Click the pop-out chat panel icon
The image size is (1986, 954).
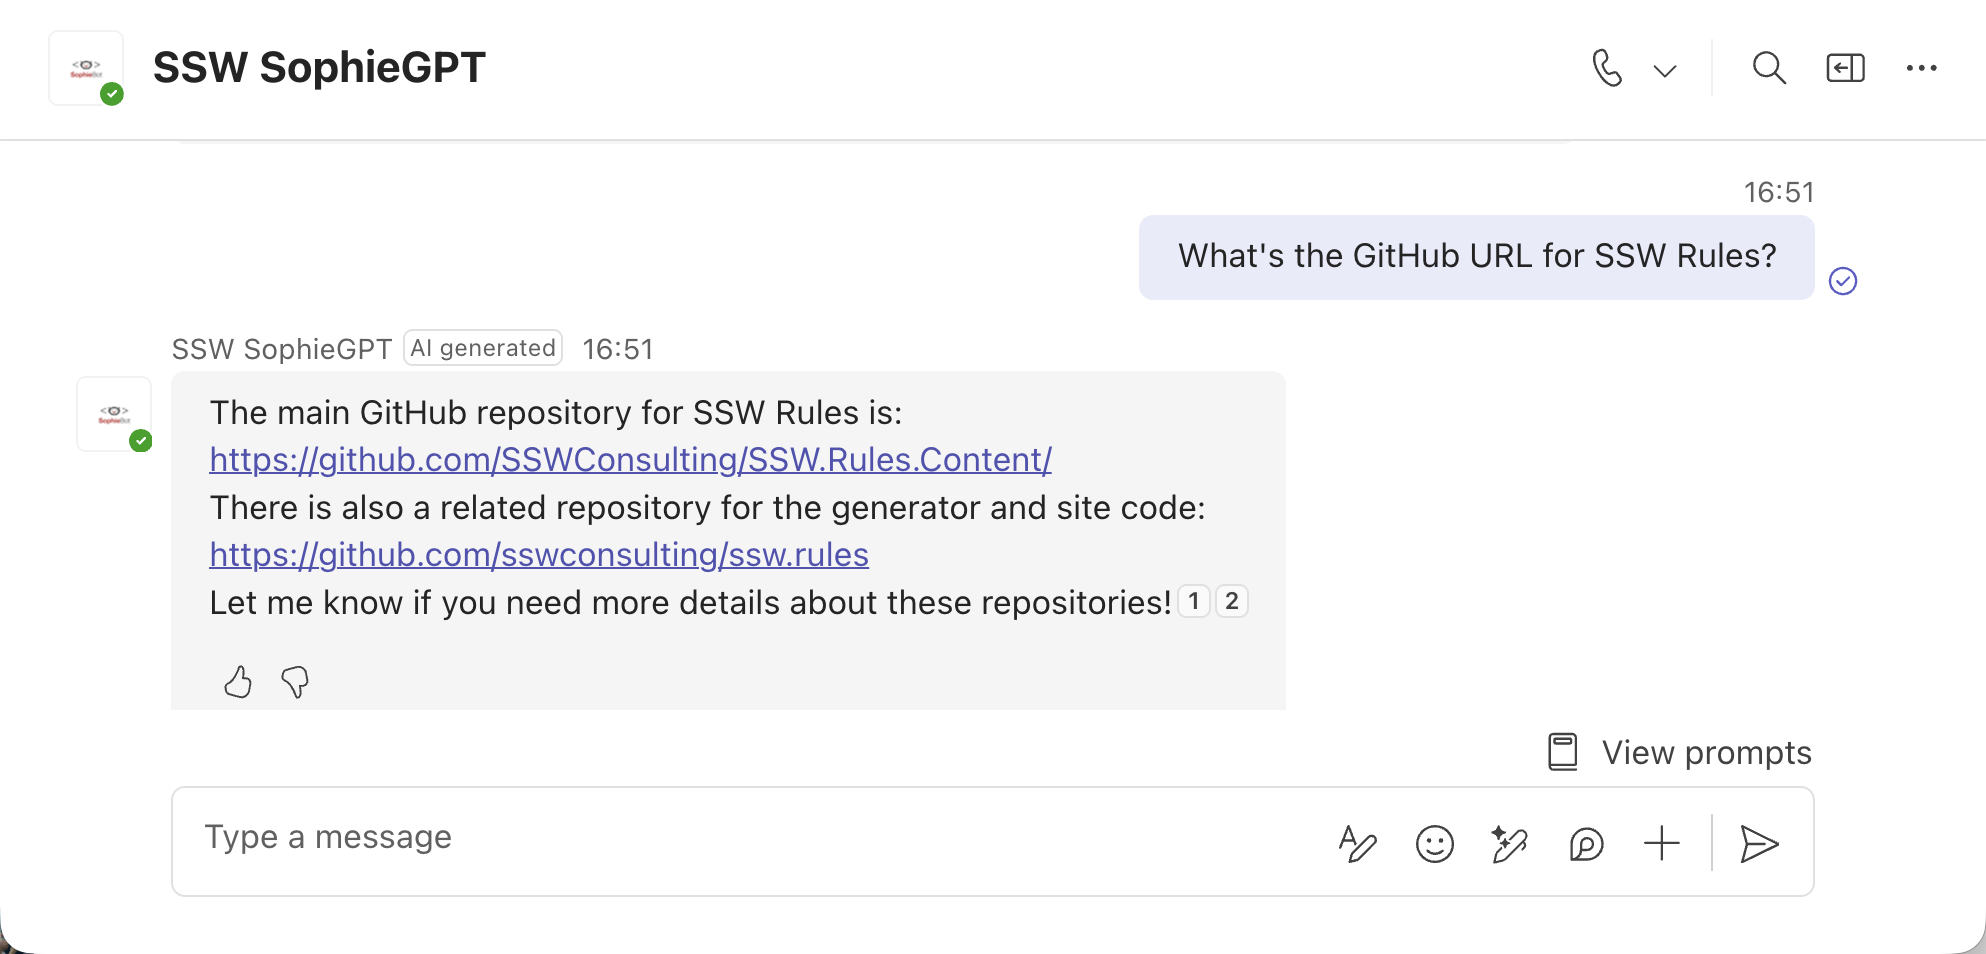point(1845,68)
